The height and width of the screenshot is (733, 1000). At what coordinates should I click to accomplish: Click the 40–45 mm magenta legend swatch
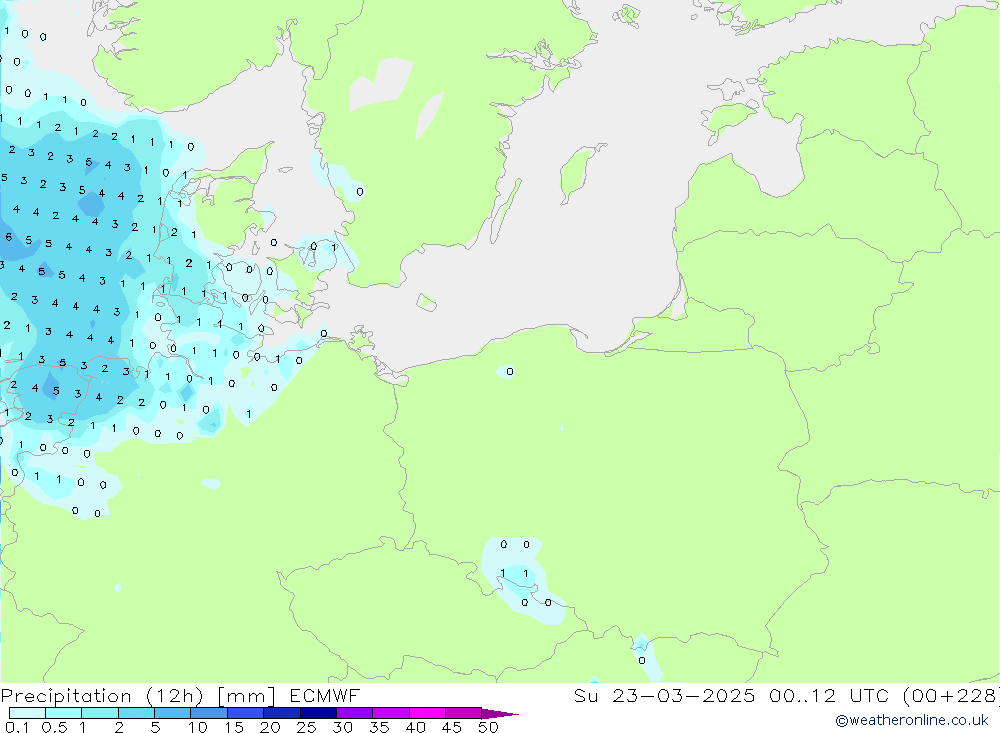coord(427,713)
